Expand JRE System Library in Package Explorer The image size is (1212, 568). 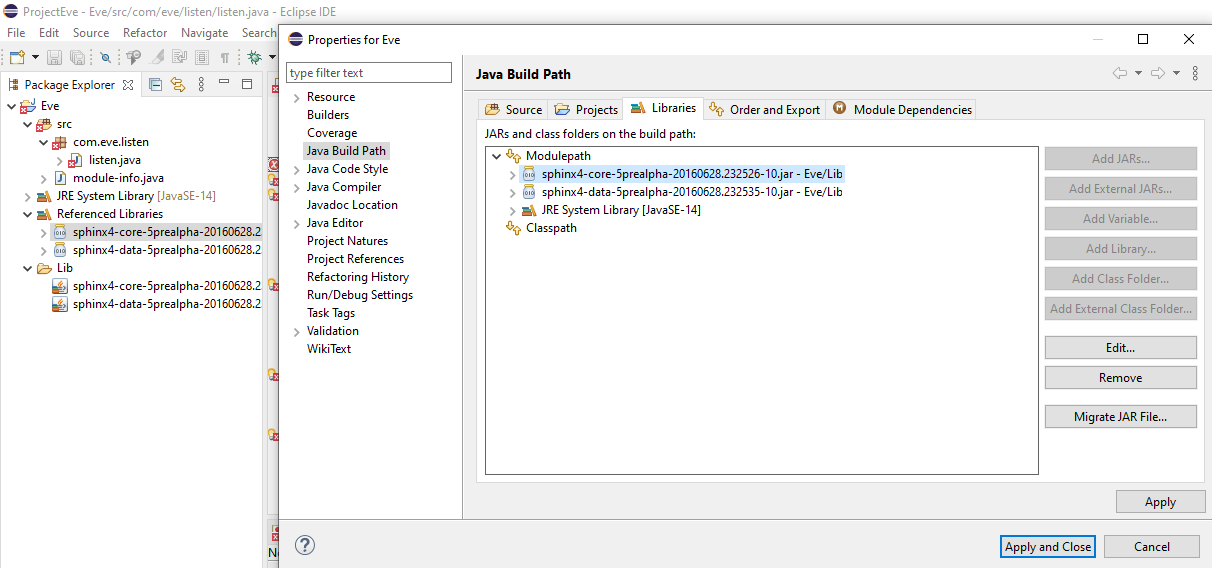(26, 196)
